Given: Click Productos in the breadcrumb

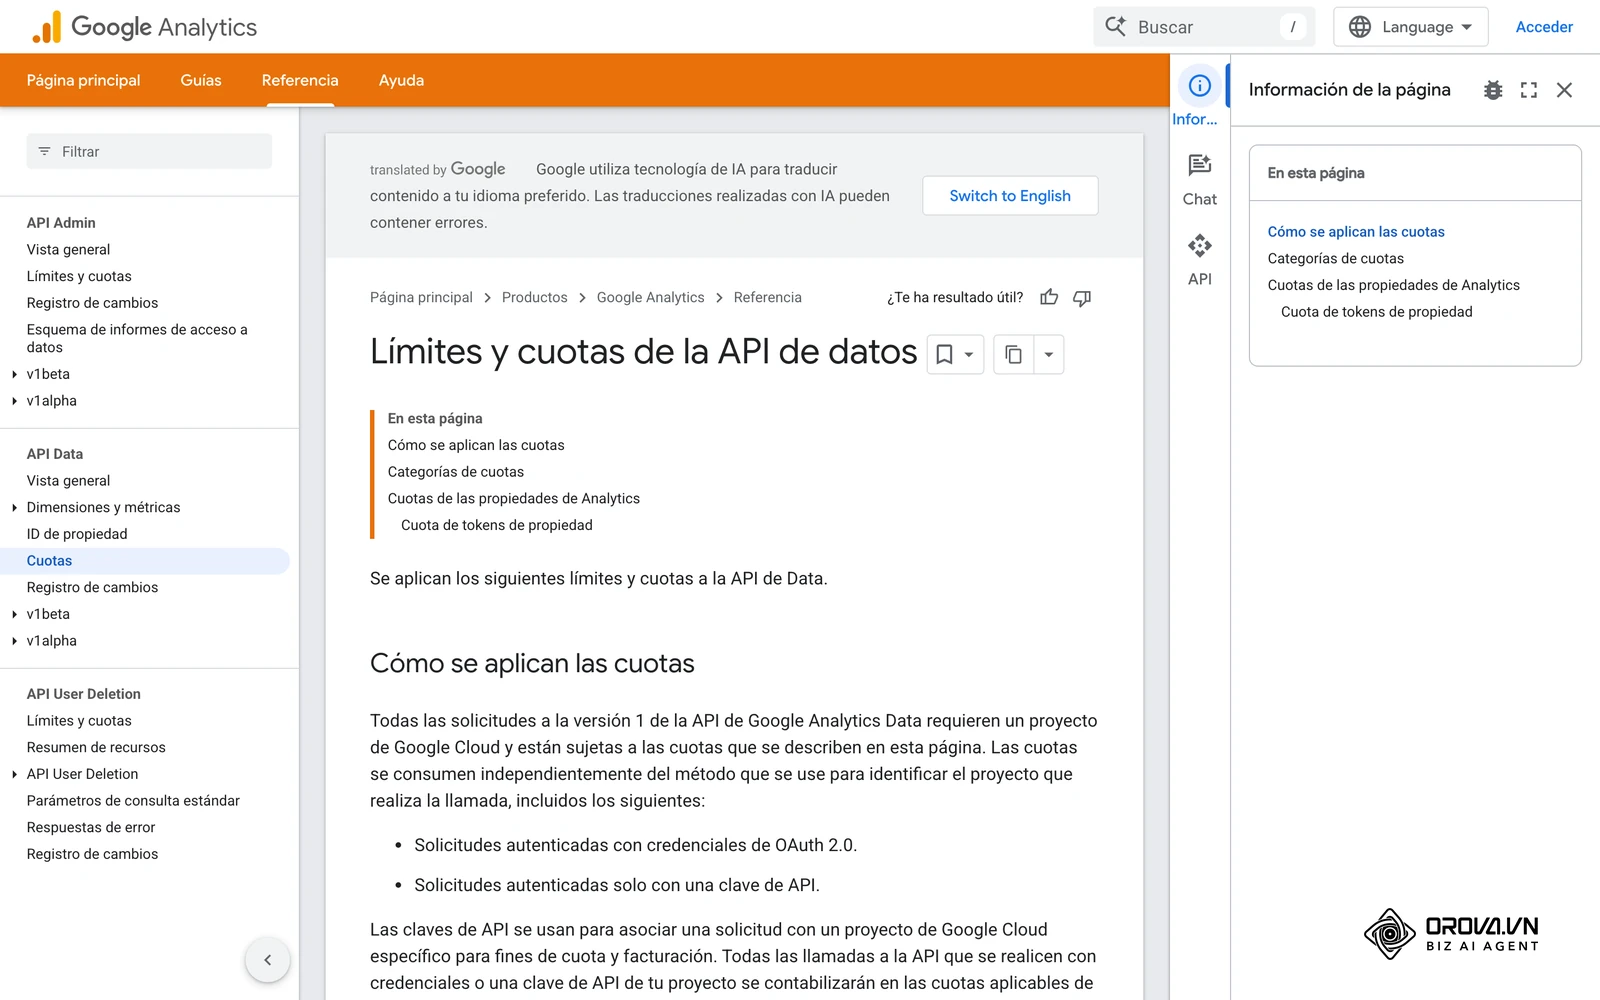Looking at the screenshot, I should pos(534,297).
